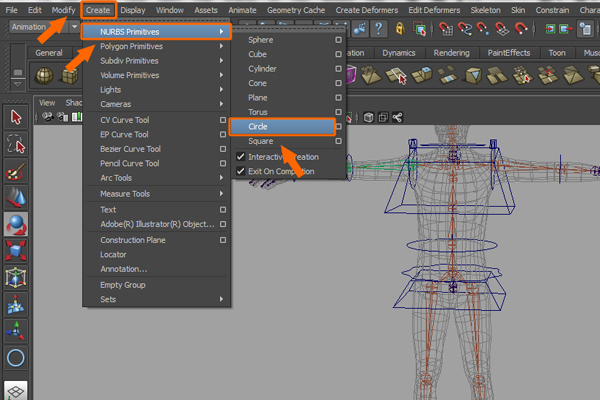Click the blue circle last-tool icon
Image resolution: width=600 pixels, height=400 pixels.
16,358
